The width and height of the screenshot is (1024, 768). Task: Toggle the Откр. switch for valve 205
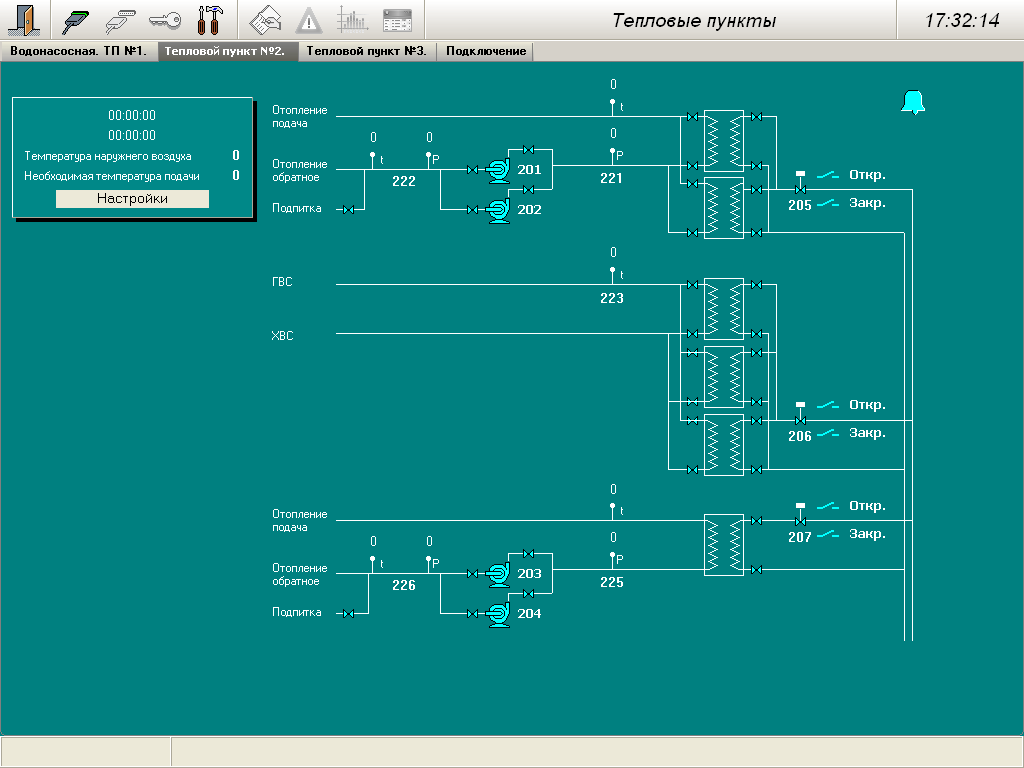click(x=829, y=175)
